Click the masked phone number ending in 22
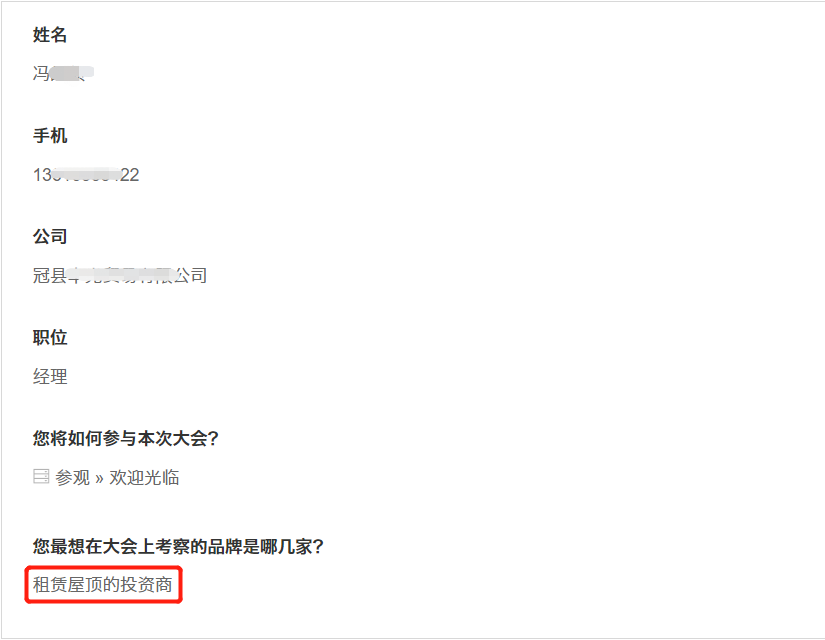 (x=86, y=175)
